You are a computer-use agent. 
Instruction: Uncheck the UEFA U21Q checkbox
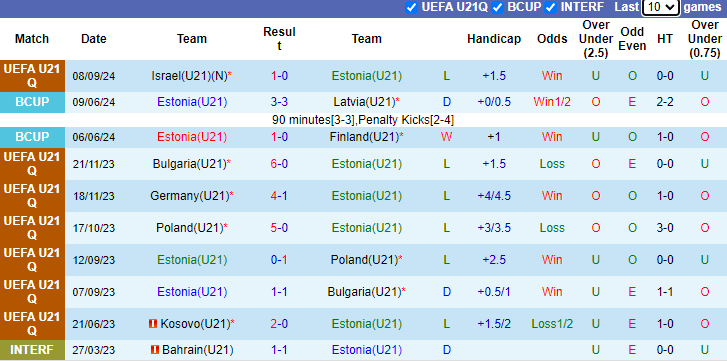tap(411, 7)
